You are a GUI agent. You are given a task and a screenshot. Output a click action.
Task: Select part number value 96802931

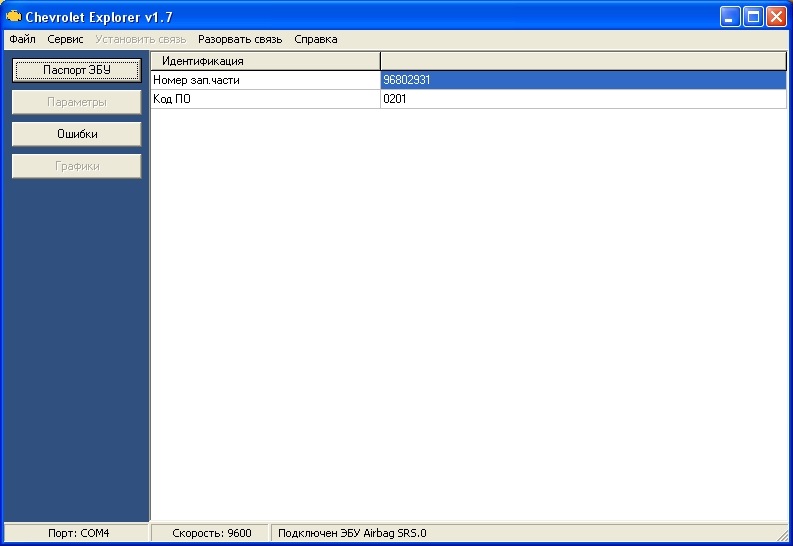[x=583, y=80]
